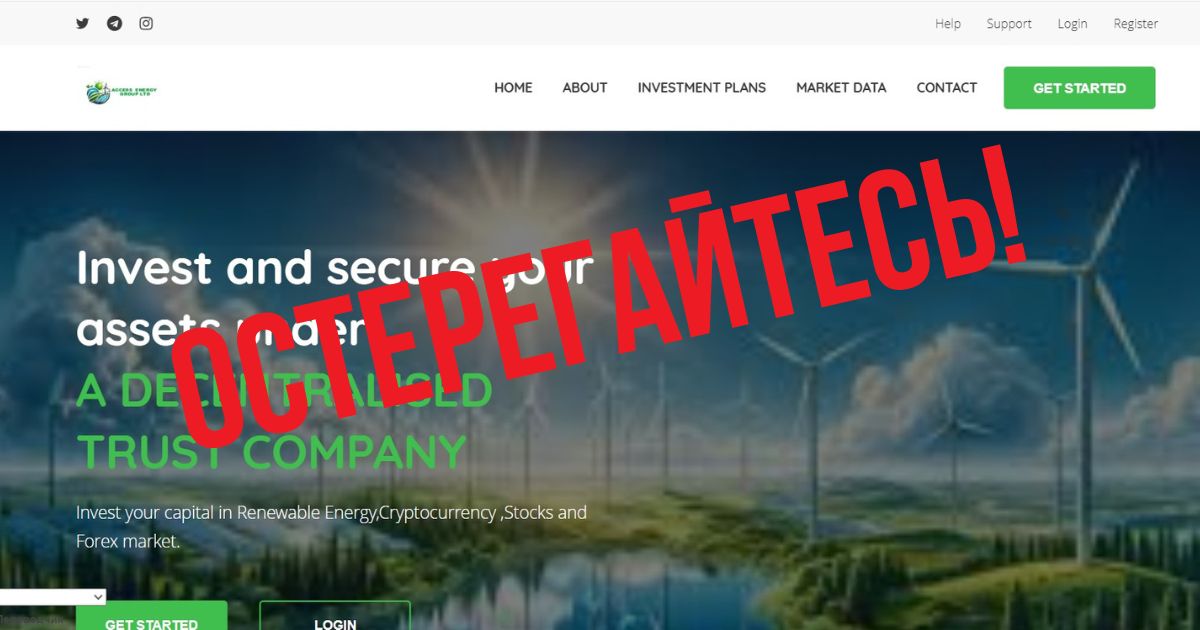Open the language selector dropdown at bottom-left

coord(53,597)
